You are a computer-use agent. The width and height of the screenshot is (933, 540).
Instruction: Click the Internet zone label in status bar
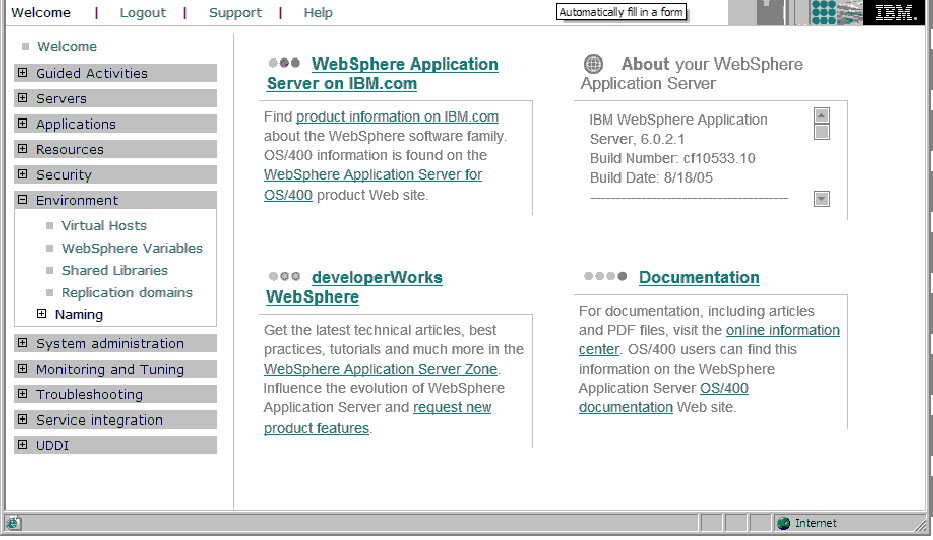pyautogui.click(x=816, y=523)
